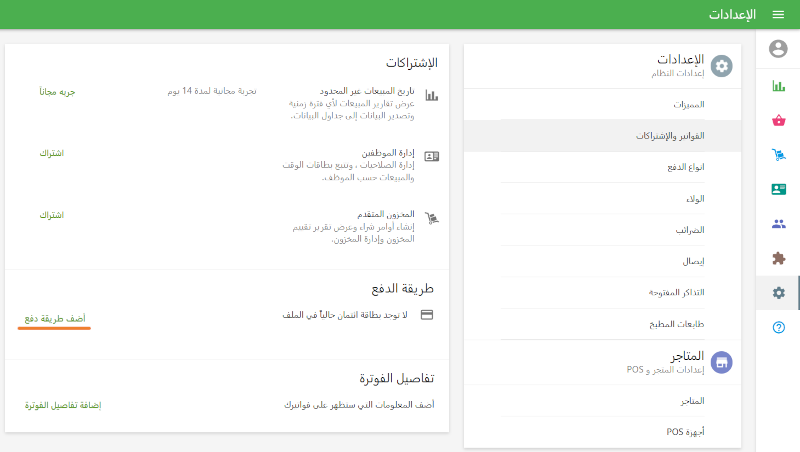
Task: Click the إعدادات المتجر و POS subtitle
Action: point(665,370)
